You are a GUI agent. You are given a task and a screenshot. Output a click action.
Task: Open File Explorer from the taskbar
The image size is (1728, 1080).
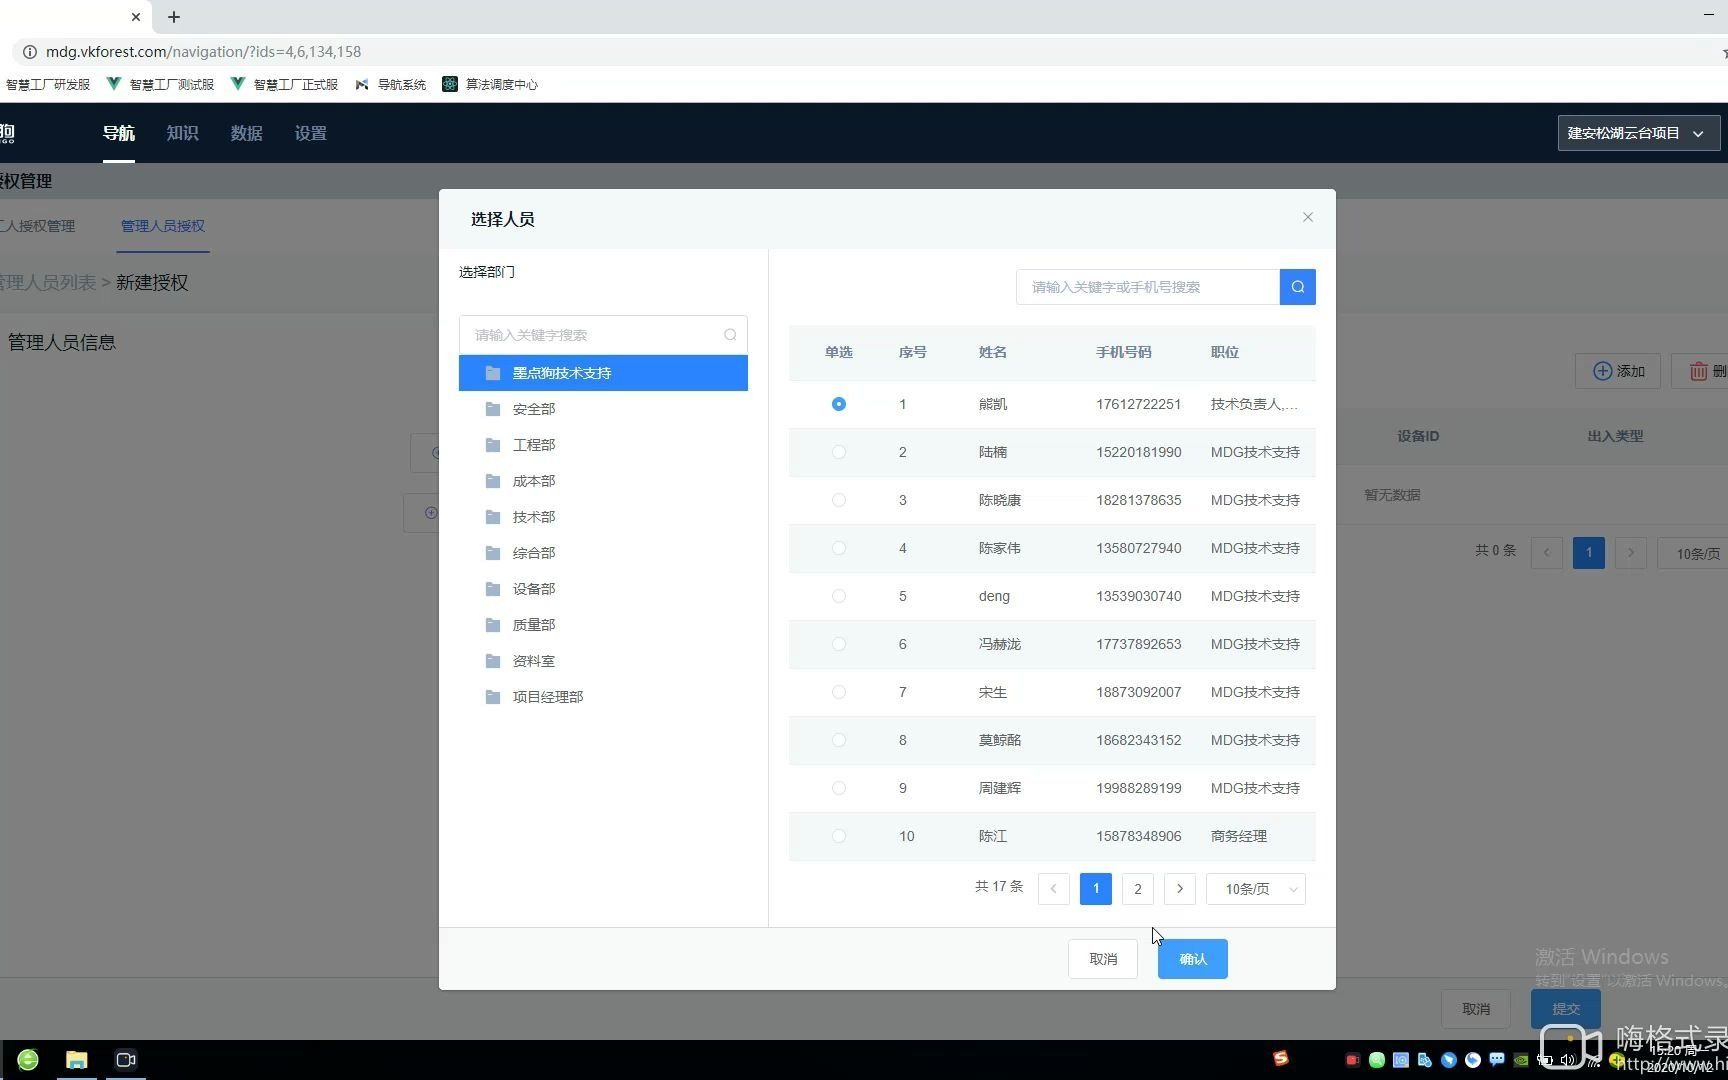(77, 1060)
